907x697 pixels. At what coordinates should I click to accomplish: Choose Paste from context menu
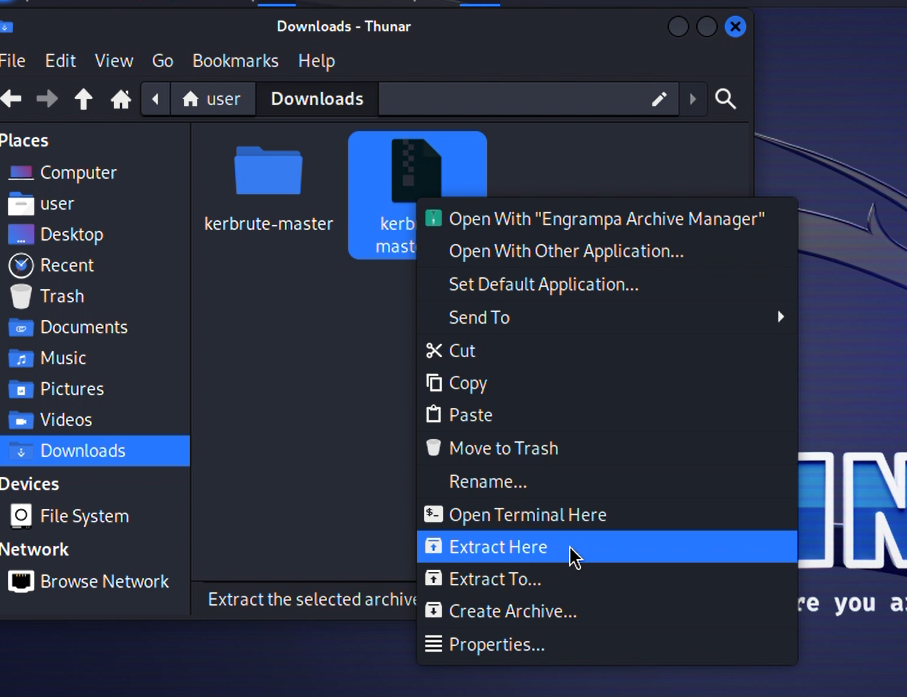click(607, 415)
